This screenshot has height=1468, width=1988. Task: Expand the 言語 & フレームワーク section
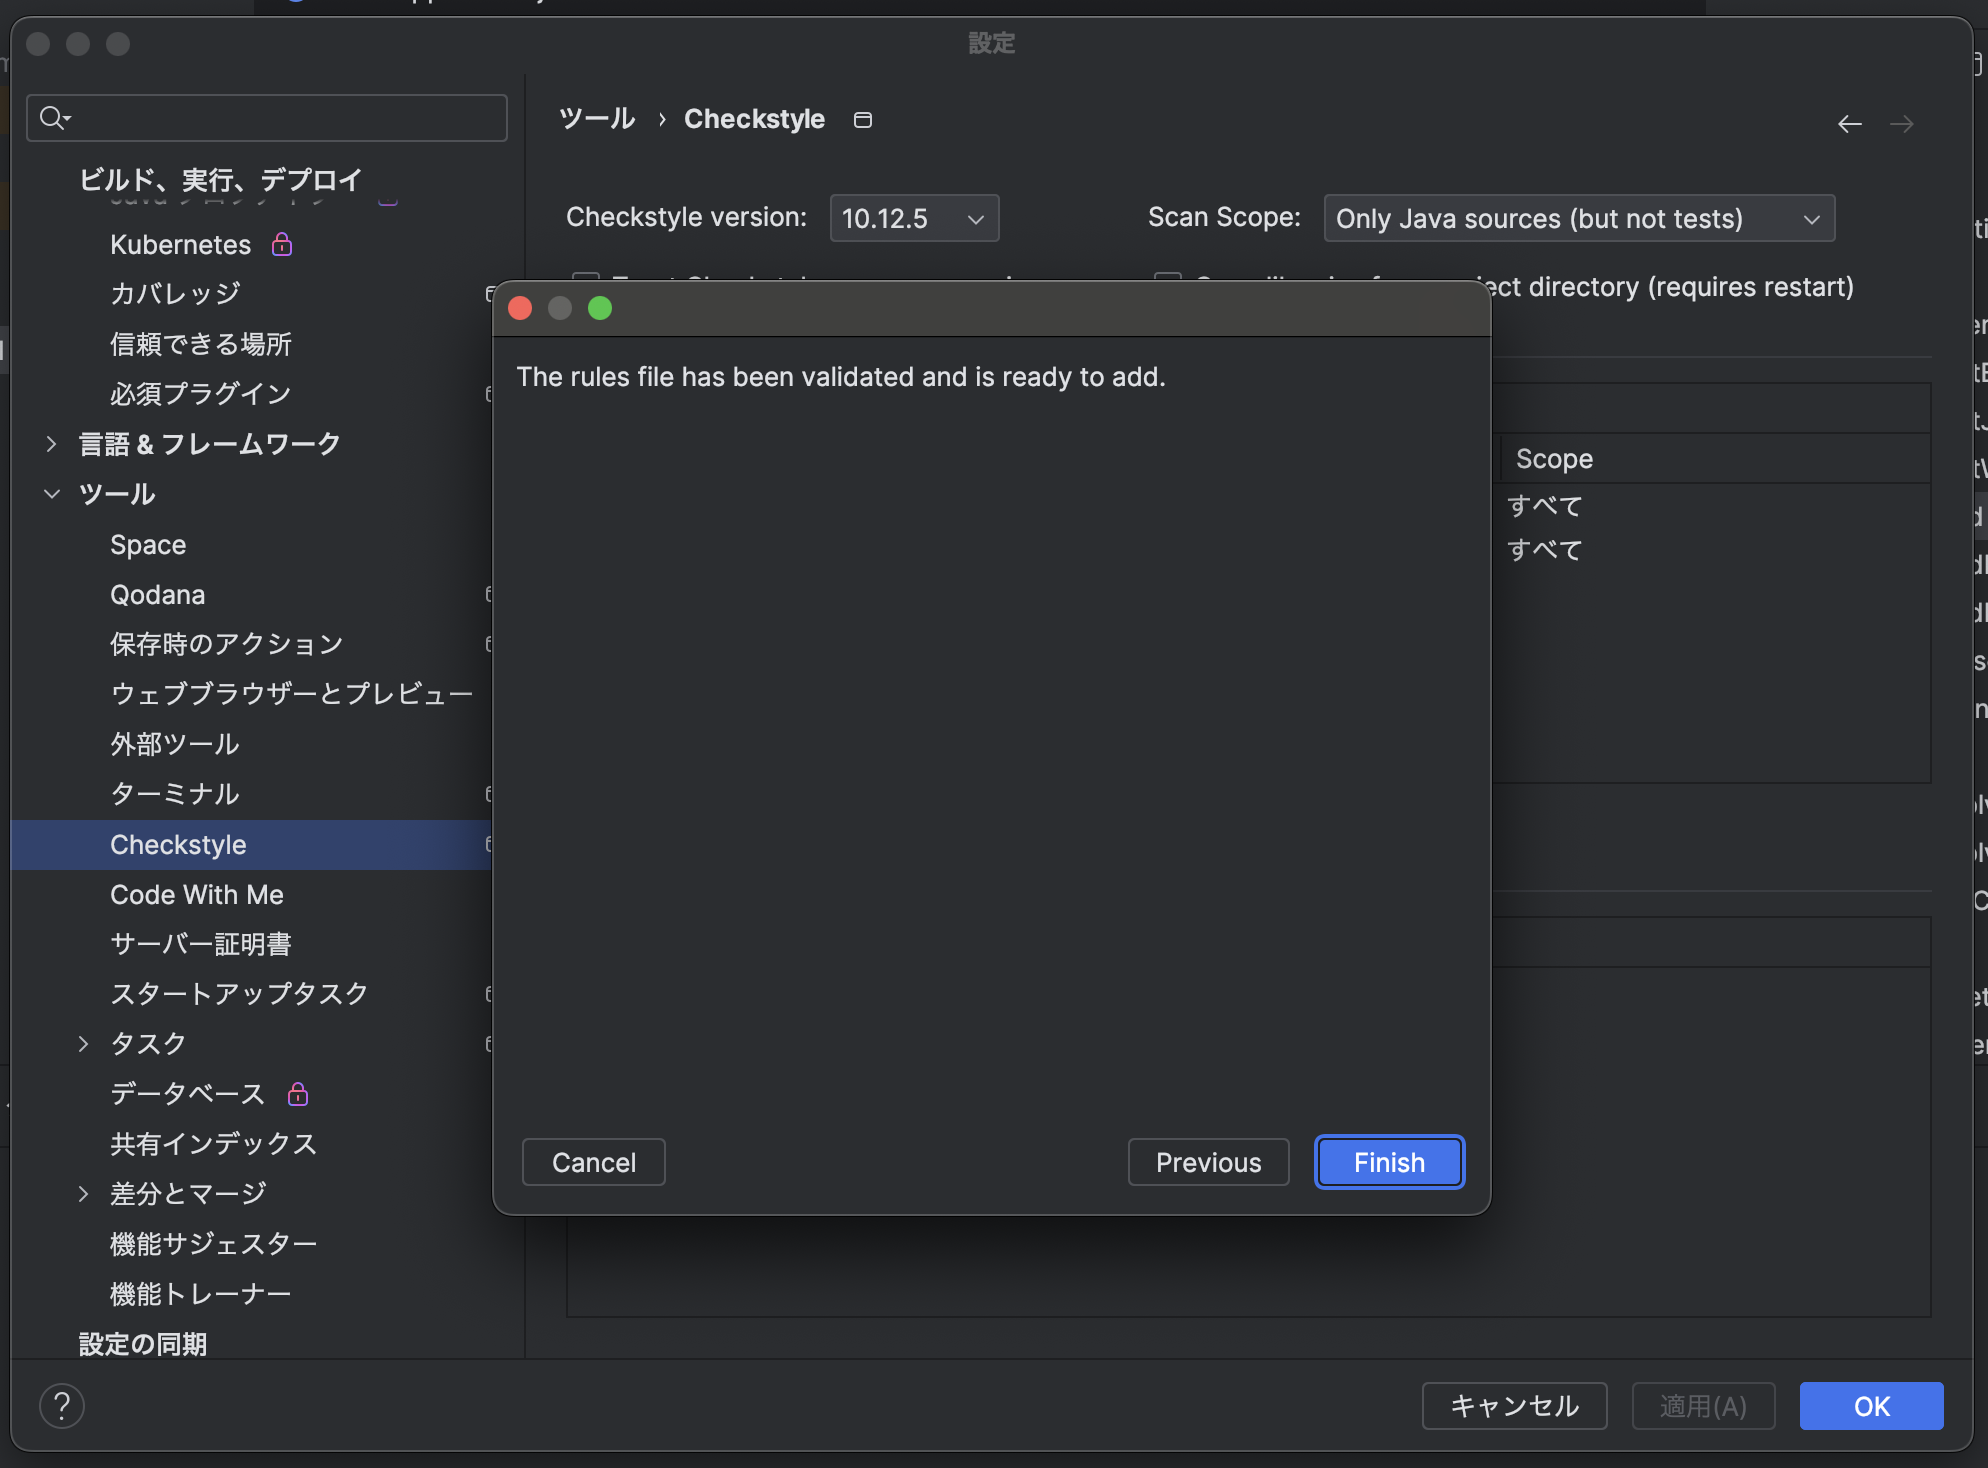click(x=52, y=444)
